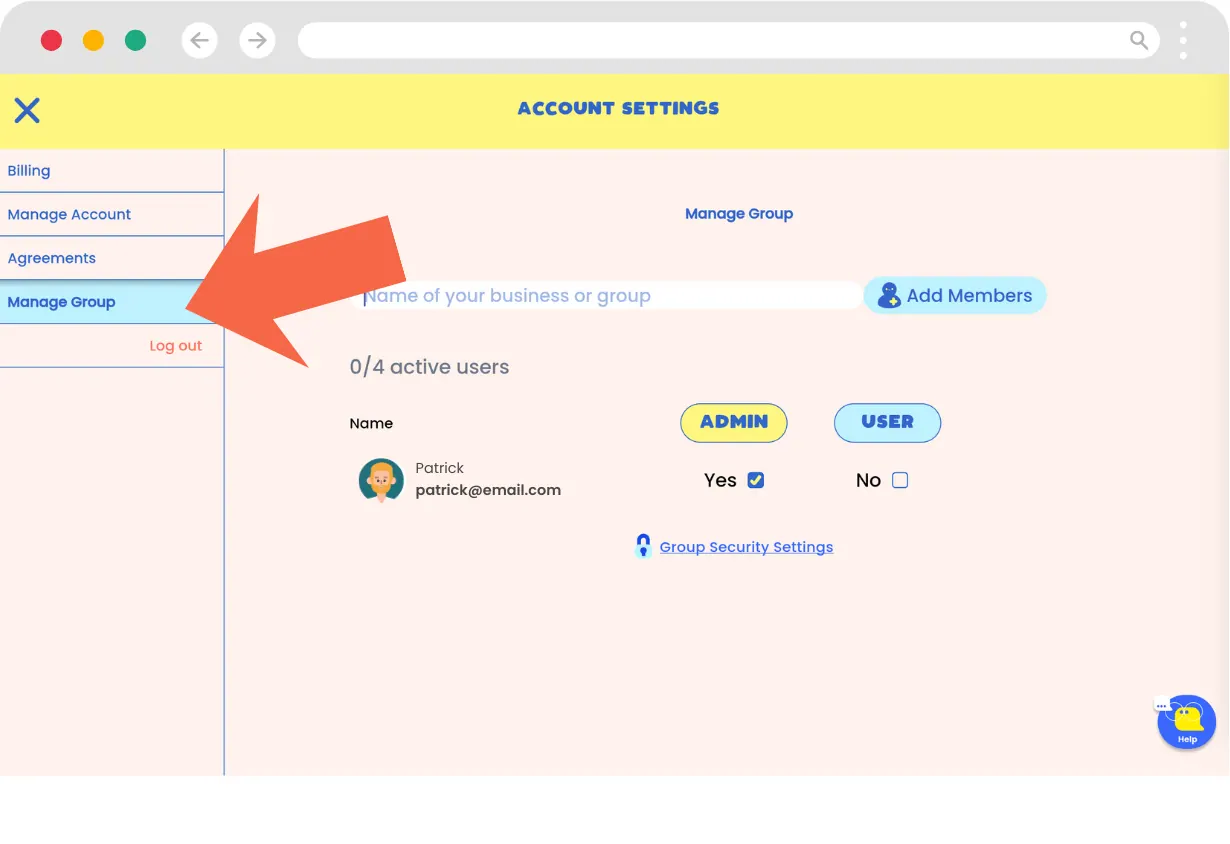Close Account Settings with the X icon
Viewport: 1230px width, 844px height.
(27, 110)
